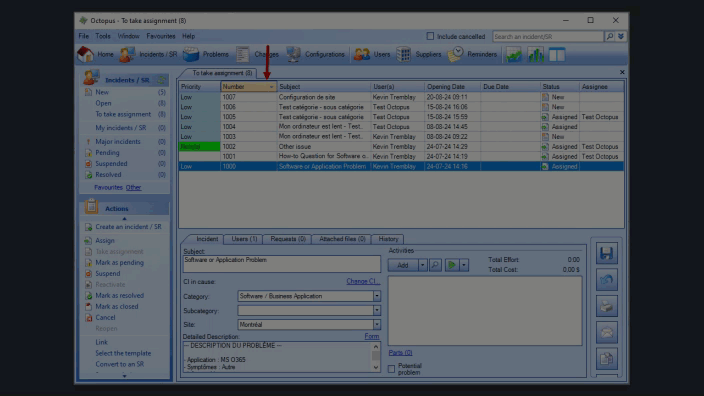Open the Category dropdown
The height and width of the screenshot is (396, 704).
pyautogui.click(x=377, y=296)
